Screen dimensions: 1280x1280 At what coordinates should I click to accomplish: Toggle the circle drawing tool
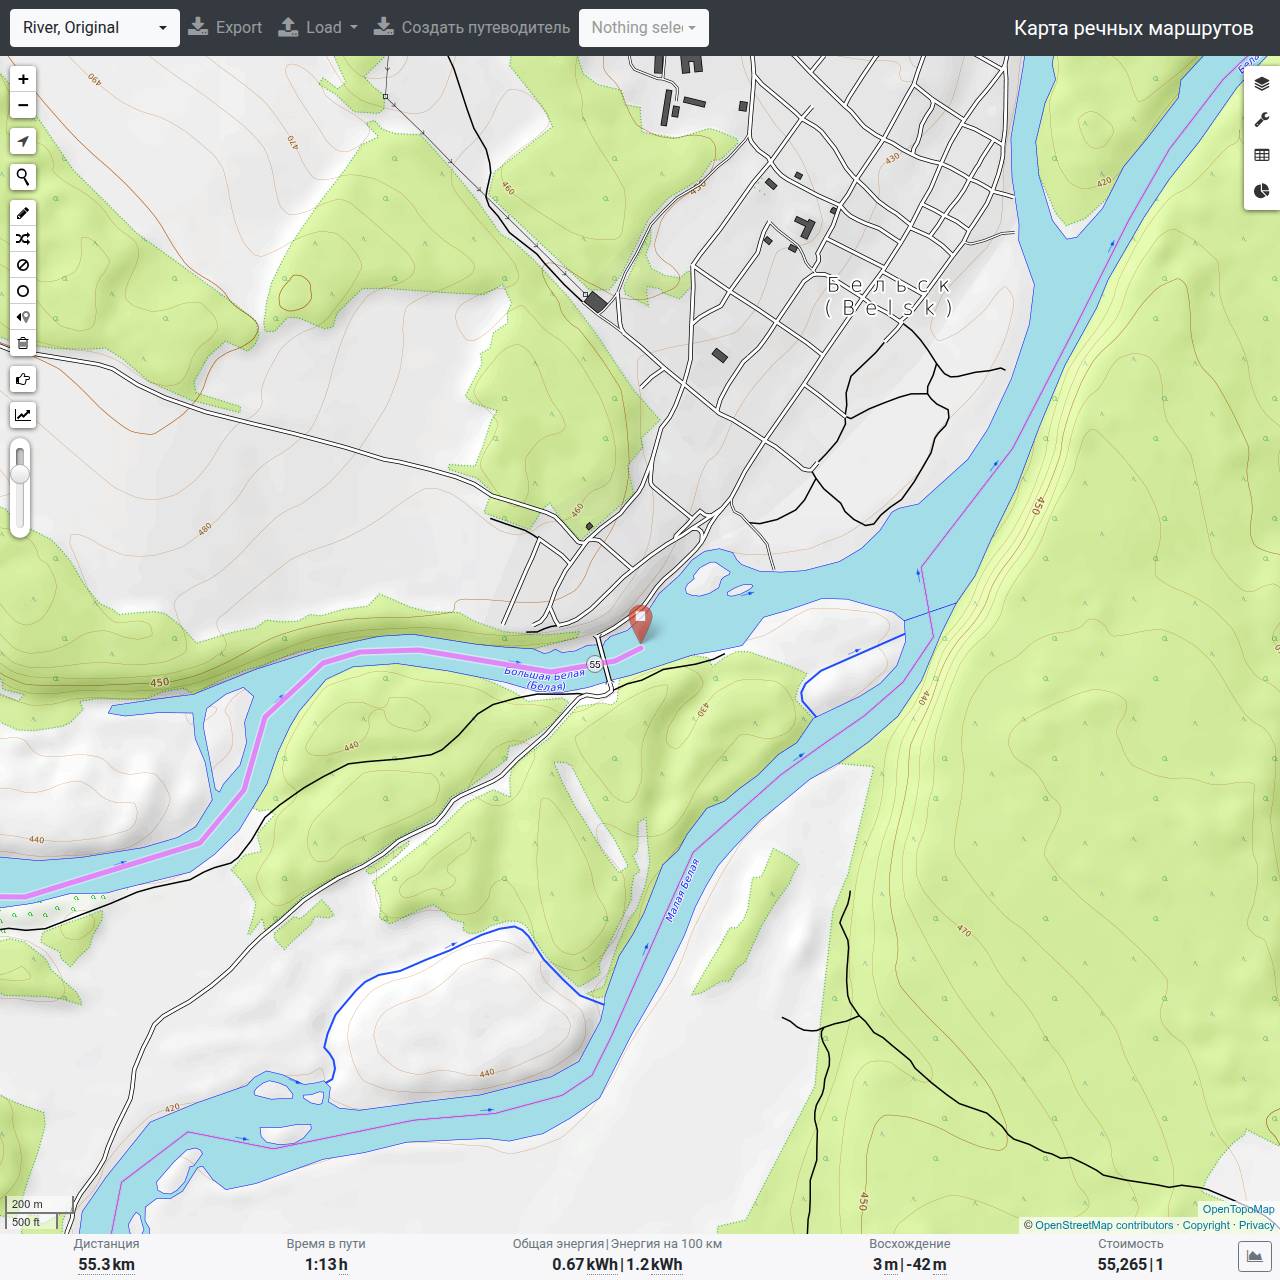22,291
